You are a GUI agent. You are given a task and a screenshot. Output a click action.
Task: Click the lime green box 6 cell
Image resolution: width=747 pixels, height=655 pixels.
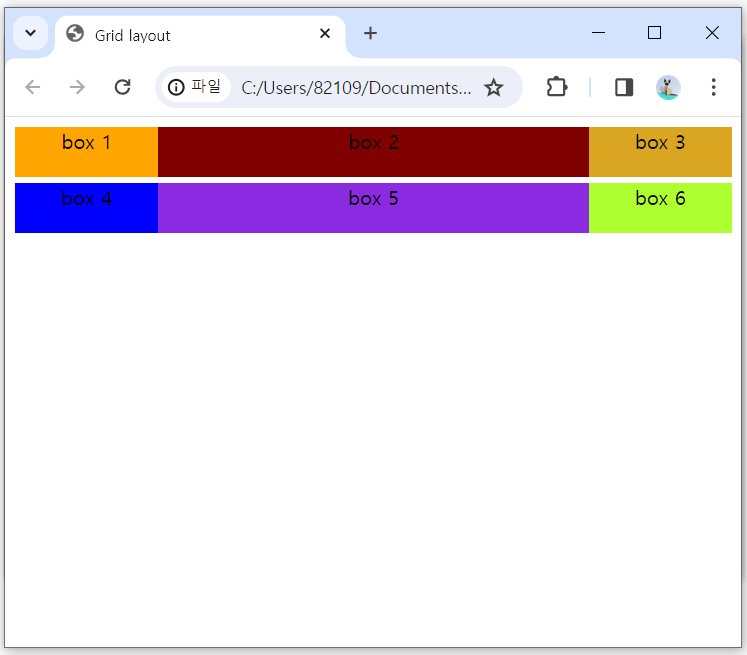point(660,208)
